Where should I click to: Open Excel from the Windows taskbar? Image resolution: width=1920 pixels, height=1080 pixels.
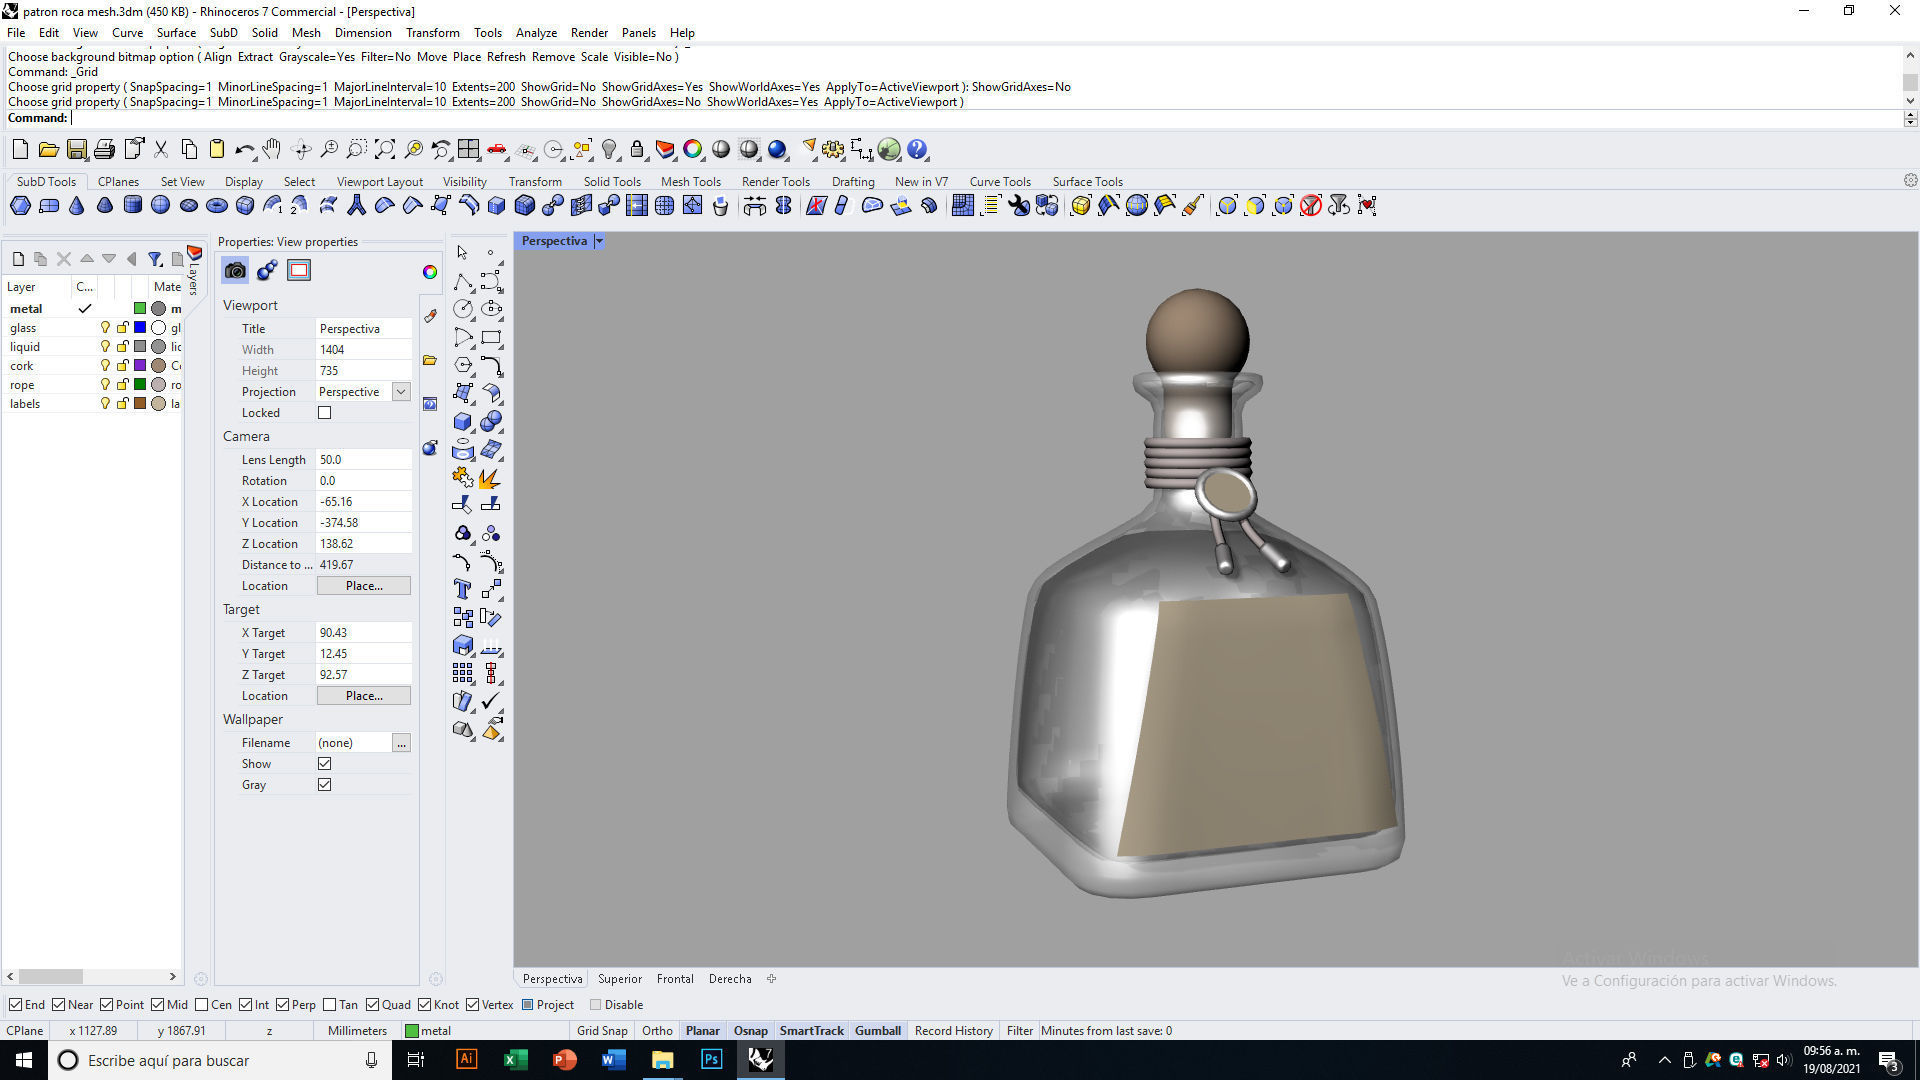(515, 1060)
